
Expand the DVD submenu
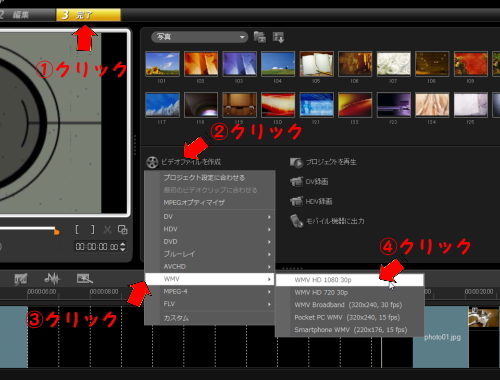coord(210,241)
